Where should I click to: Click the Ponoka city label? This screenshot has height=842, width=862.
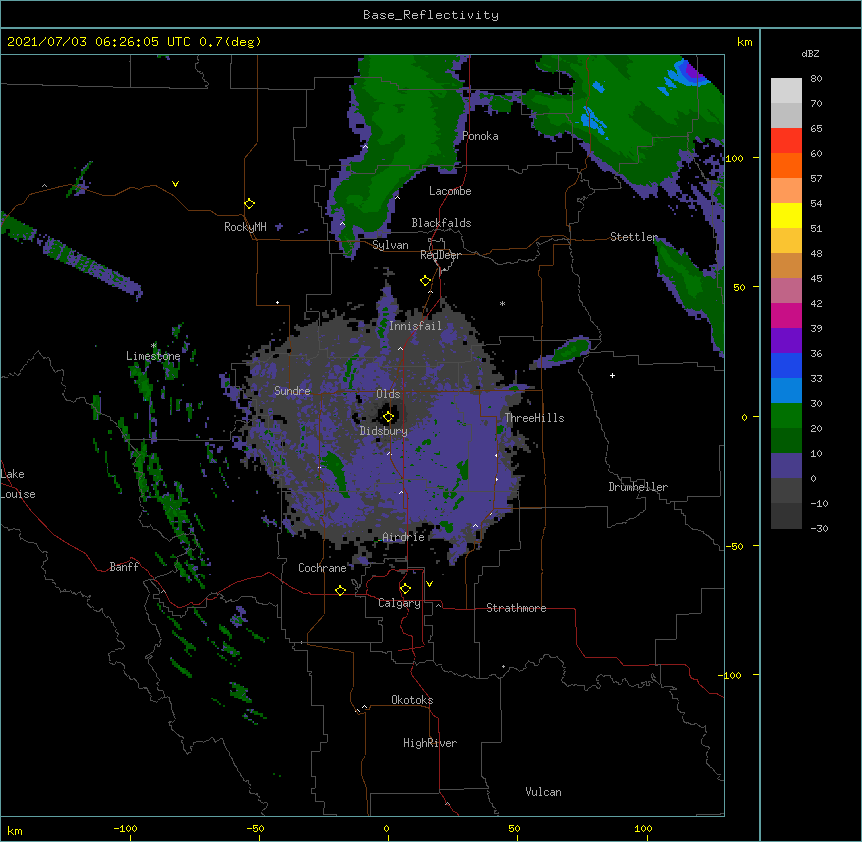pyautogui.click(x=480, y=136)
